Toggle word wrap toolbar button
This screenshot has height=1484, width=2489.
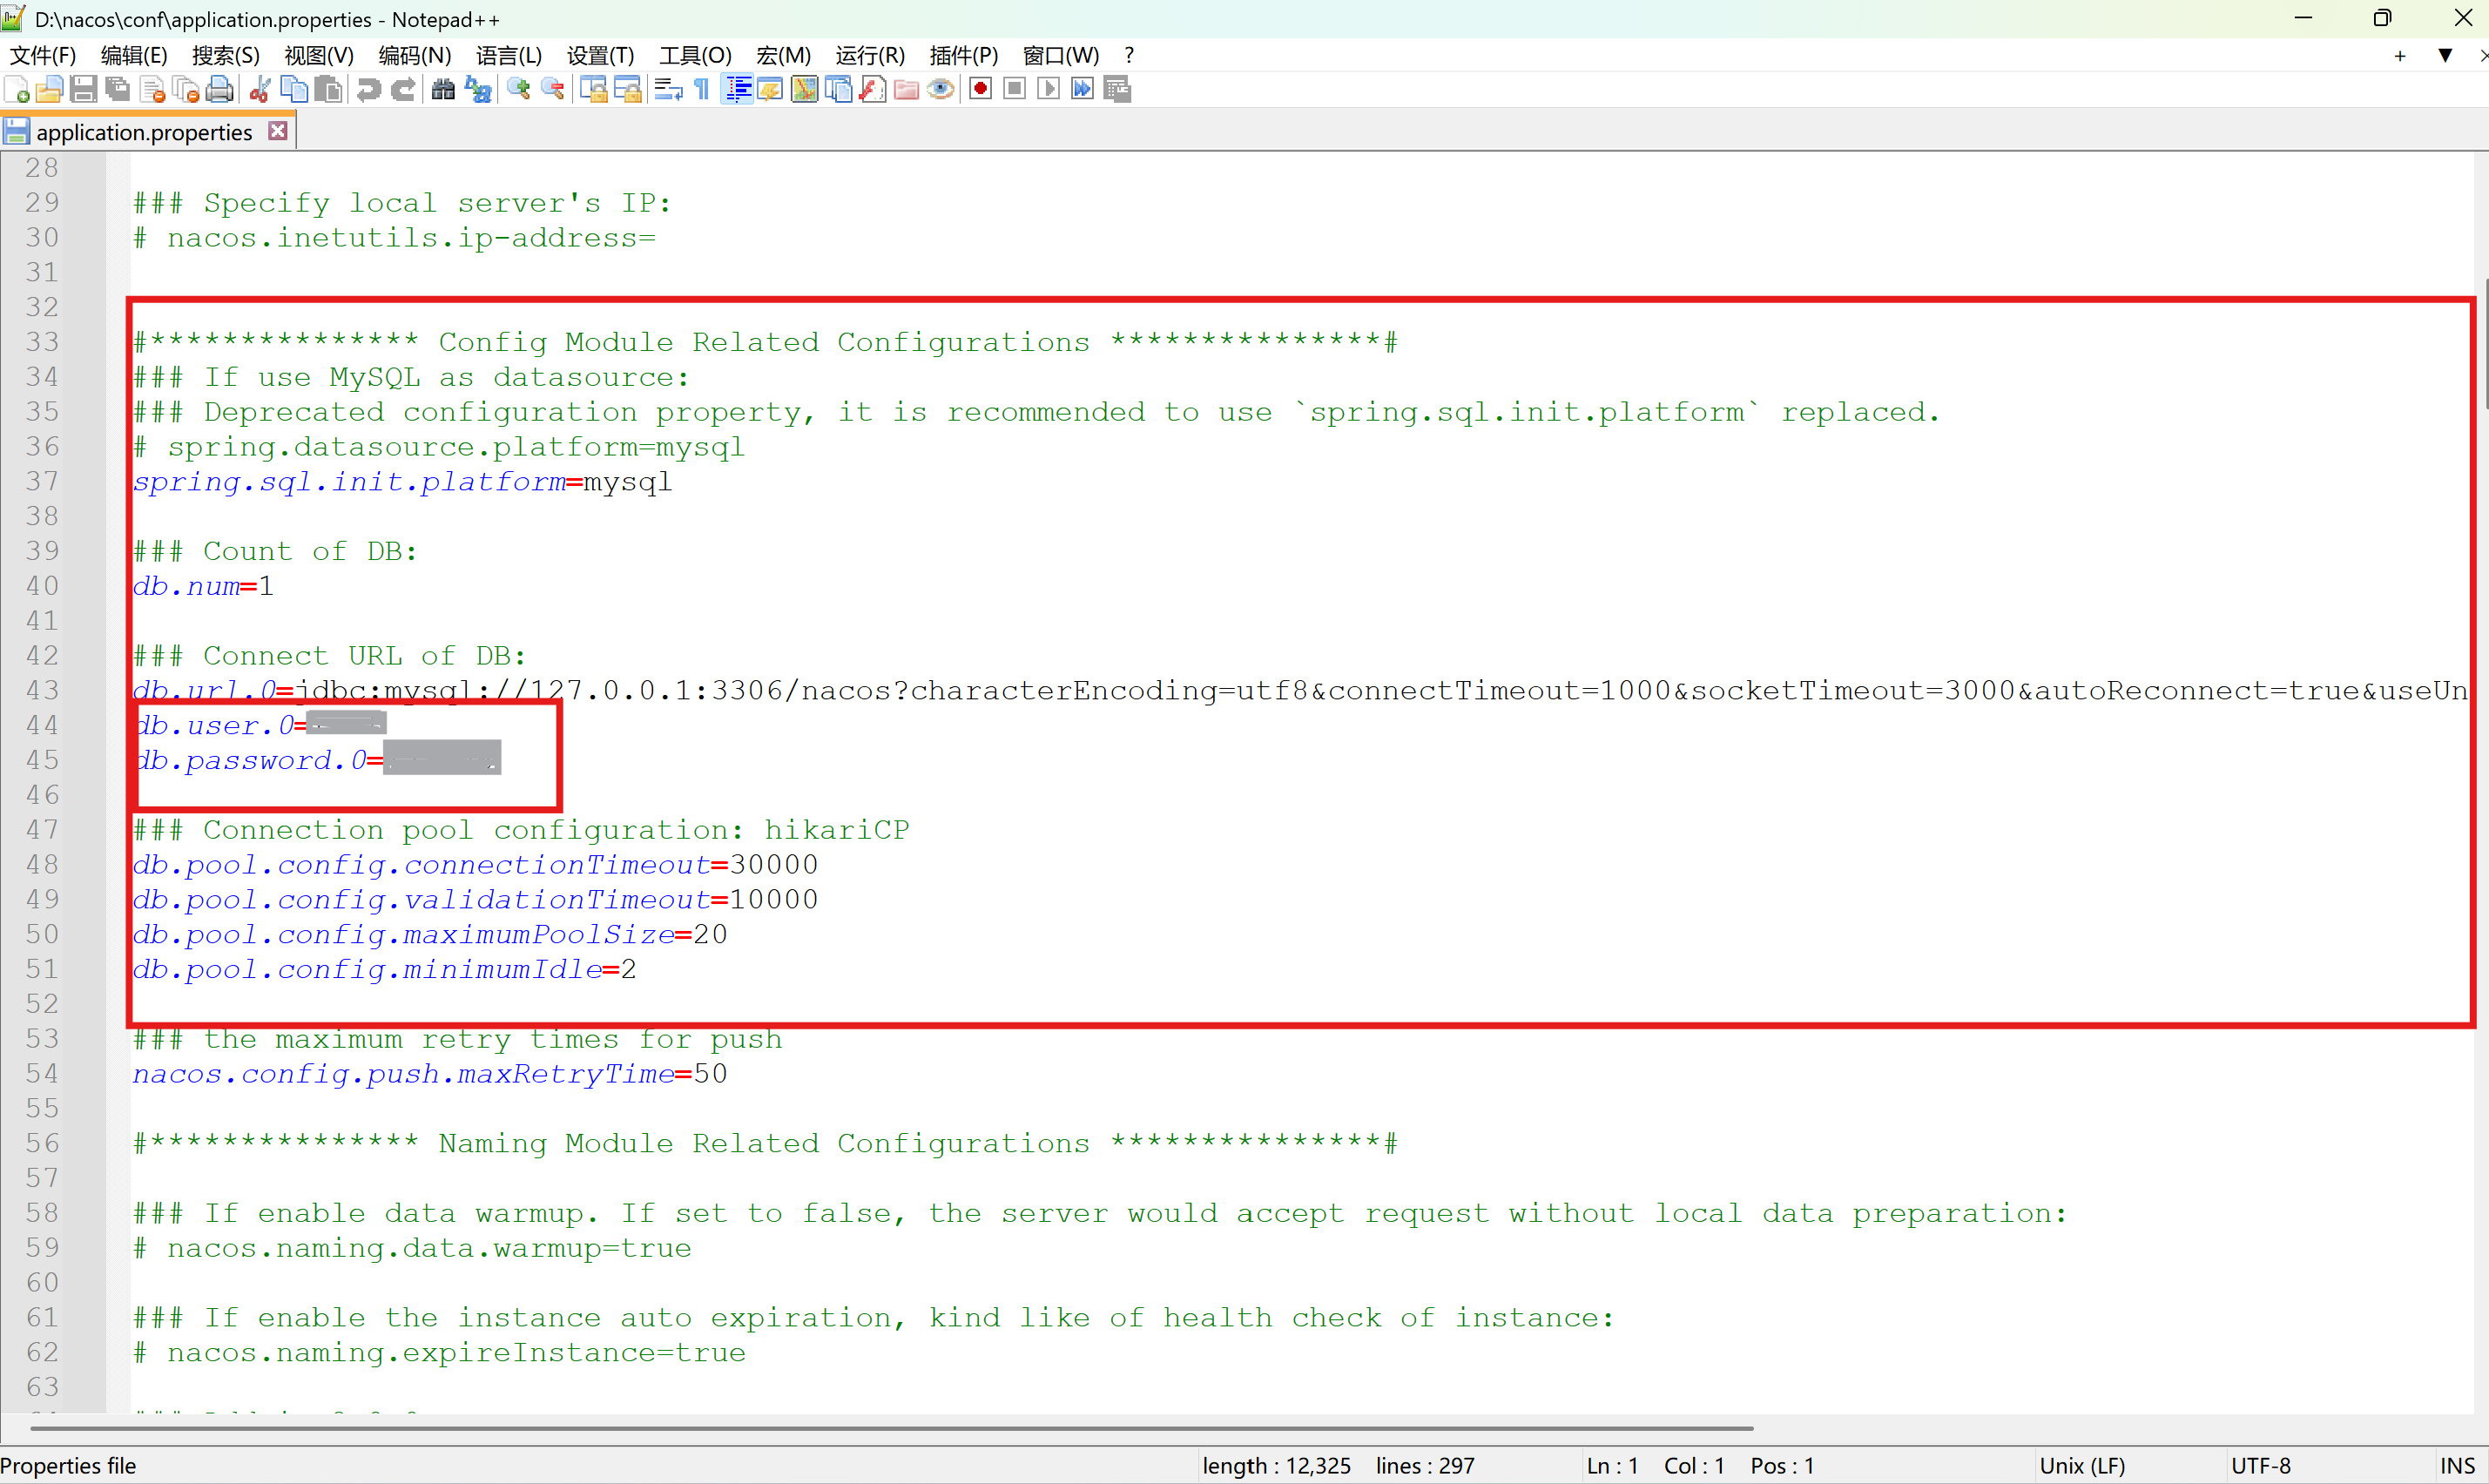click(668, 90)
